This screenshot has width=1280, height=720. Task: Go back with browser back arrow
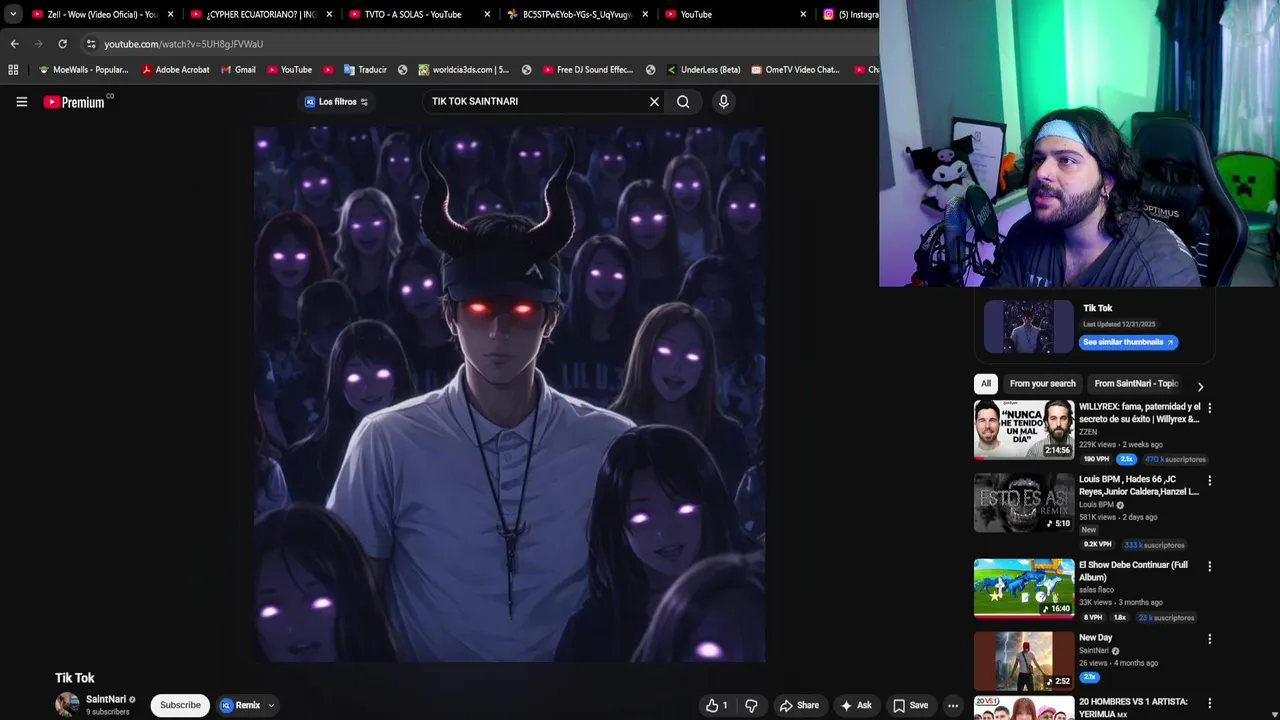click(14, 44)
